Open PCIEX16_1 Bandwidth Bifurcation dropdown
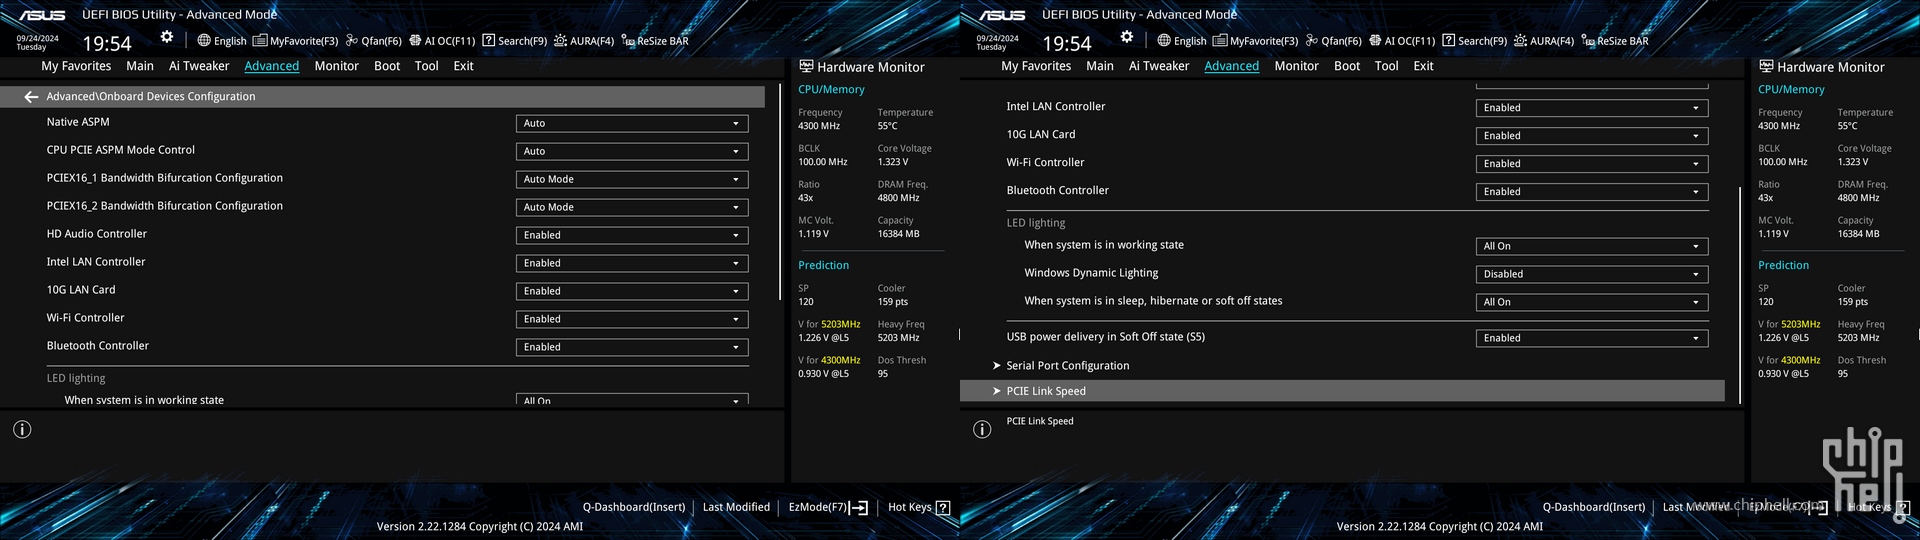This screenshot has height=540, width=1920. coord(632,179)
